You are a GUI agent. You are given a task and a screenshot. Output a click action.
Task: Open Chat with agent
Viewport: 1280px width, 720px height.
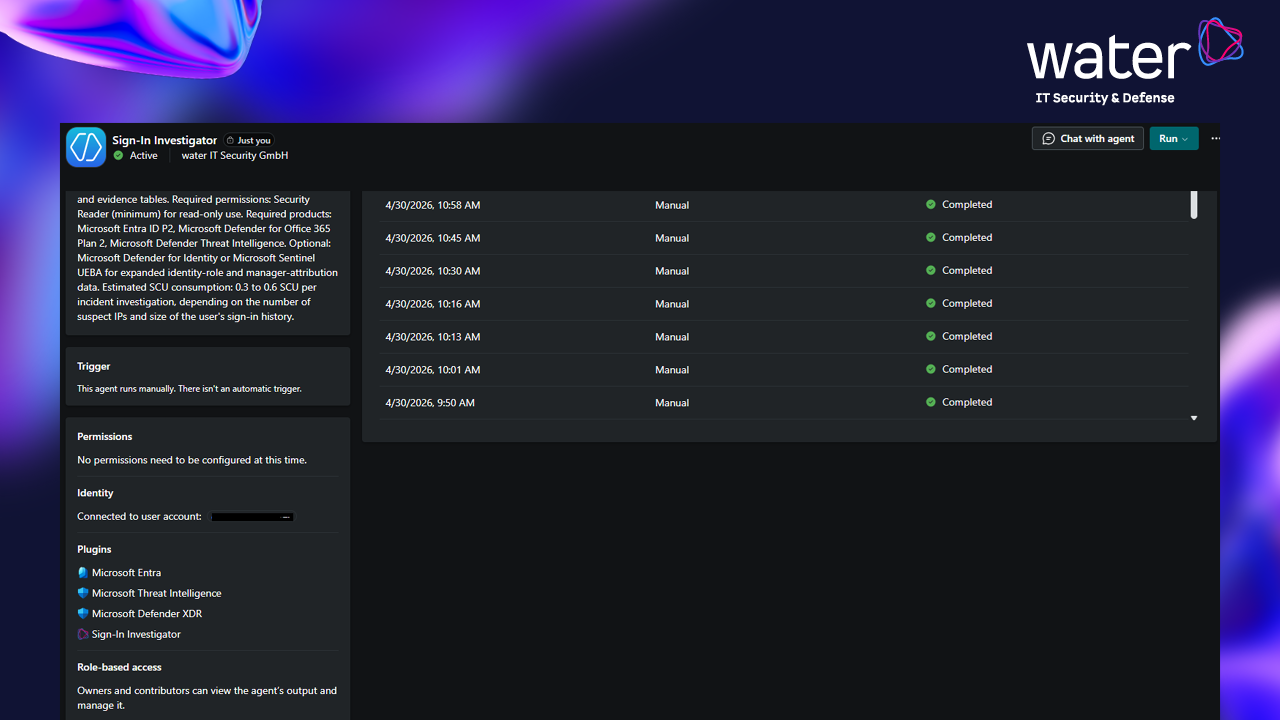click(x=1088, y=139)
